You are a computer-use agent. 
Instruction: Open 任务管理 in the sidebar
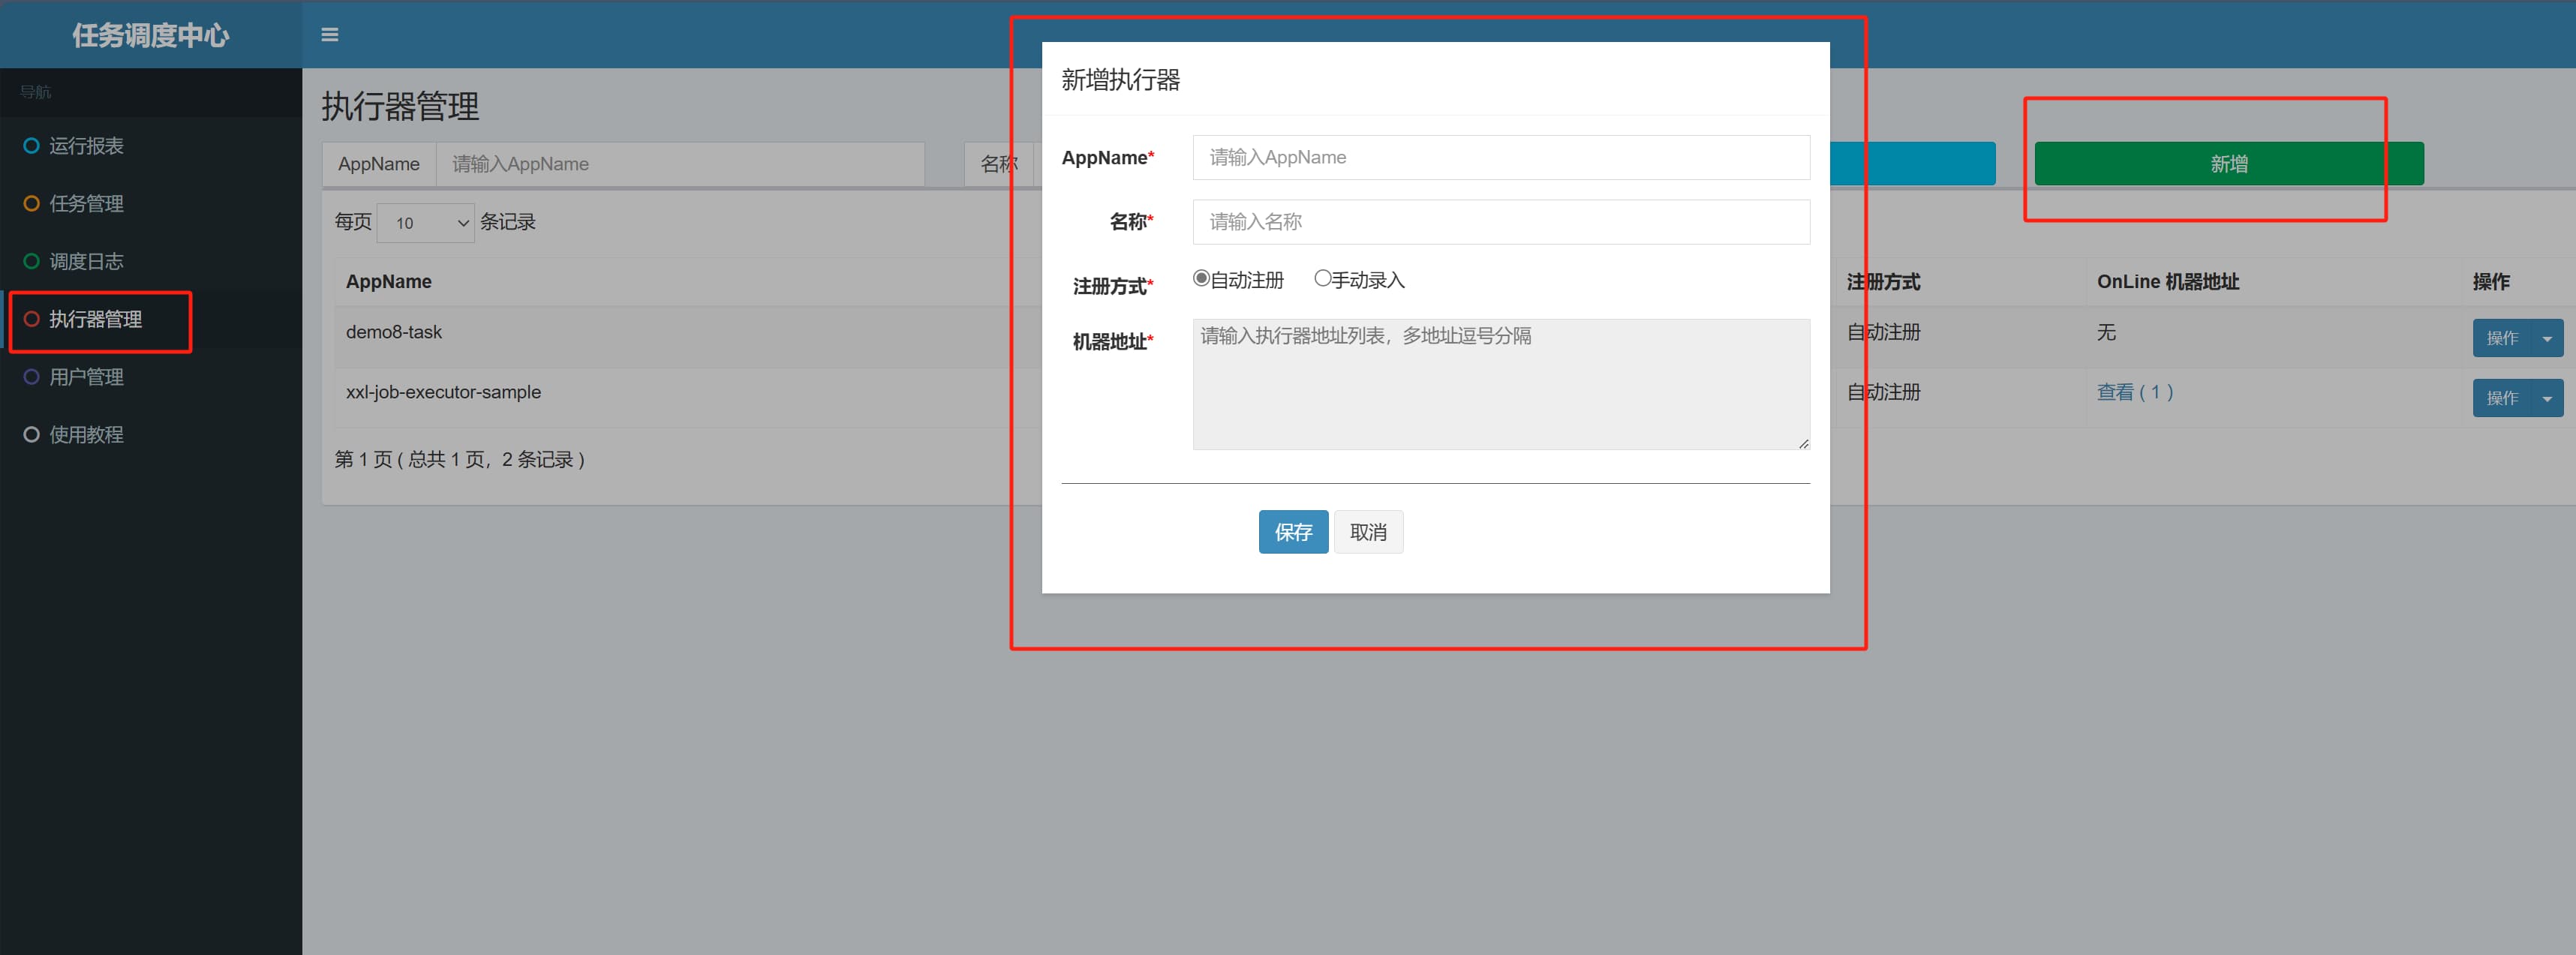(x=86, y=204)
